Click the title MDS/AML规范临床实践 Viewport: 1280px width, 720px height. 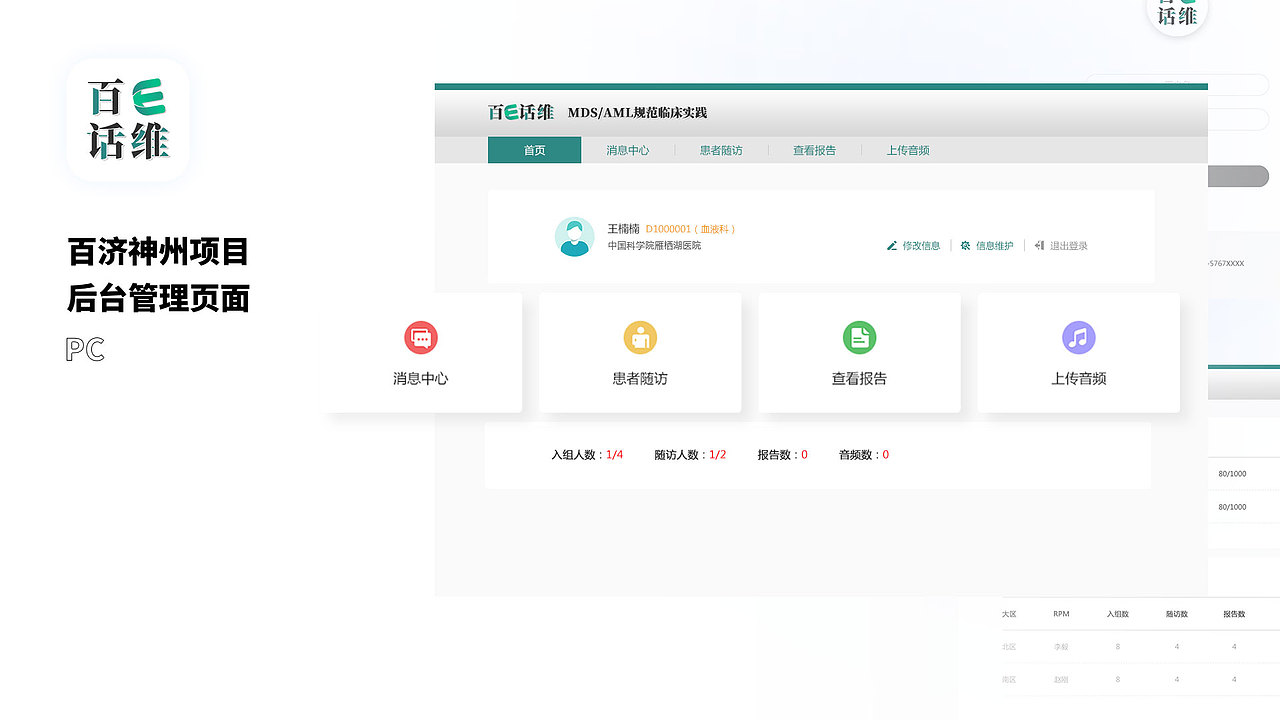(637, 113)
